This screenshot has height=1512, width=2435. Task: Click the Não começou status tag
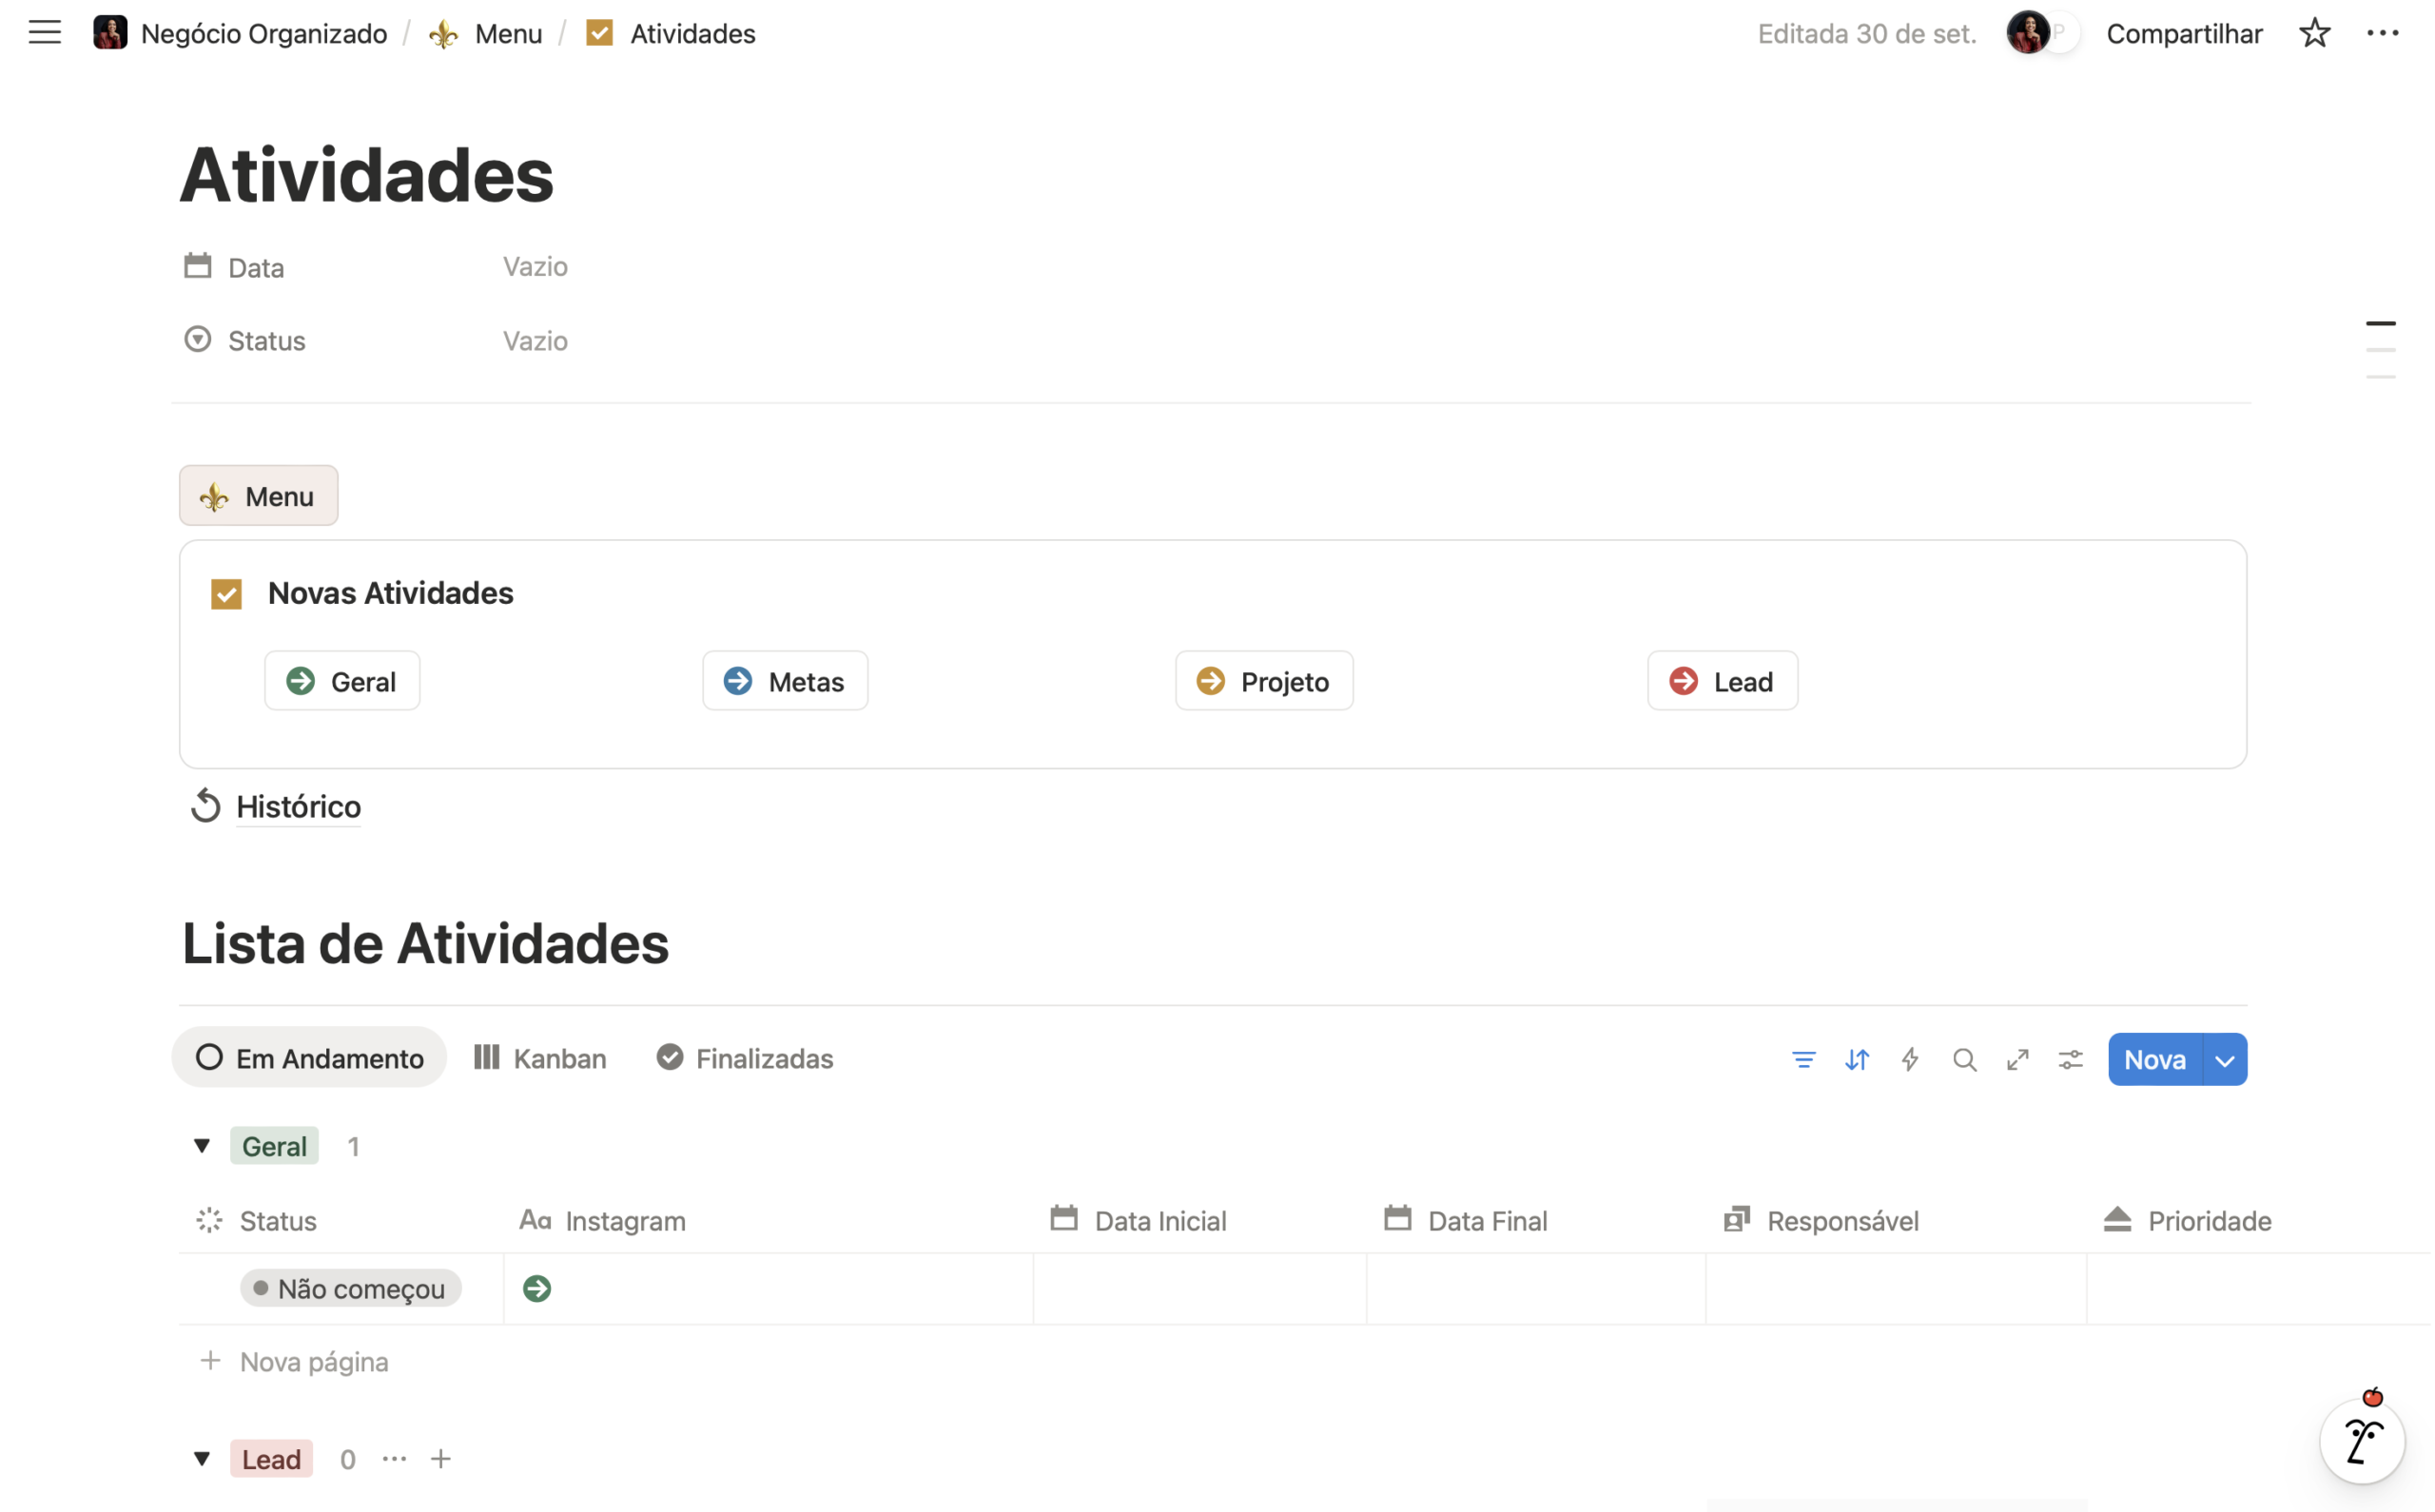351,1289
